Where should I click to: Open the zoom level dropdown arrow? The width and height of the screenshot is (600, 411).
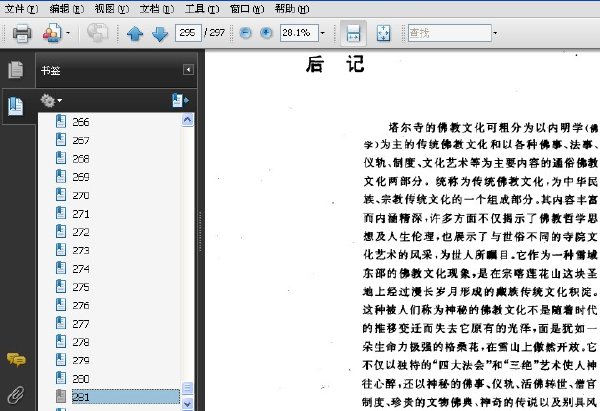[x=323, y=33]
